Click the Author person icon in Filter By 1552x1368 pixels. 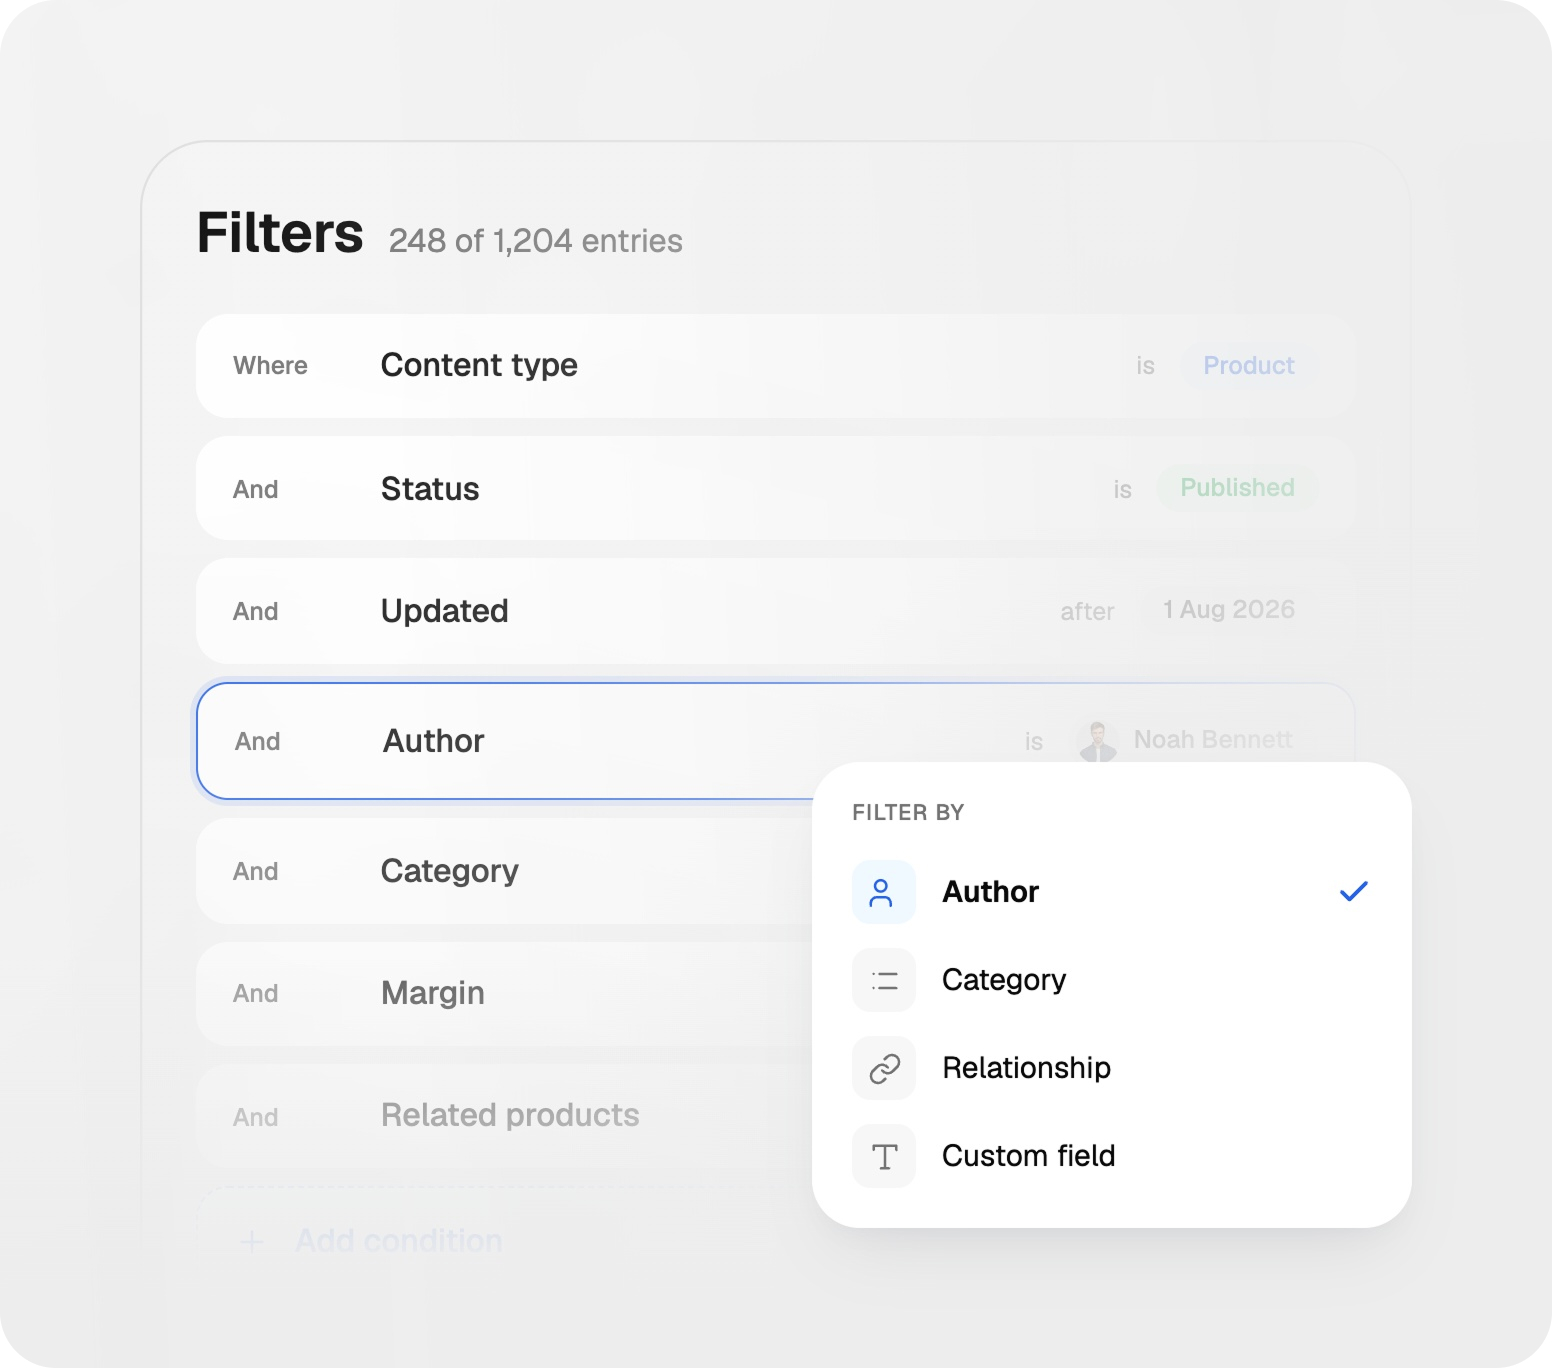[883, 892]
